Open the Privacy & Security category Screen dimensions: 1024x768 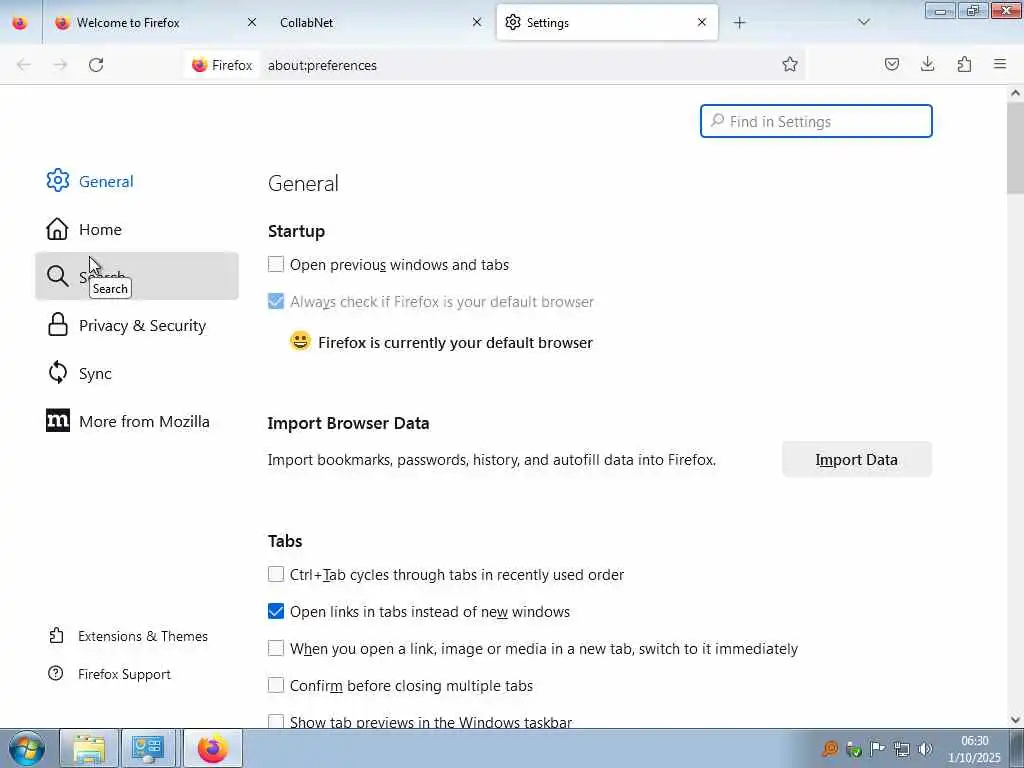(136, 325)
